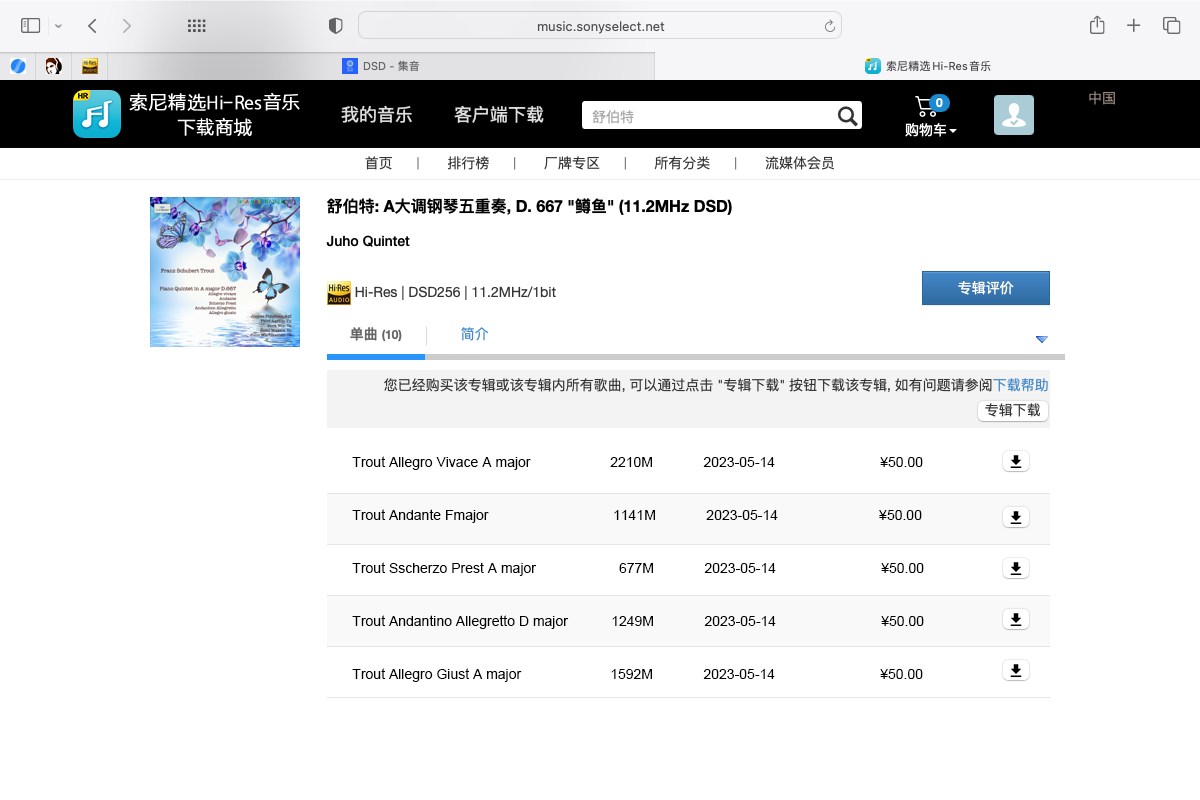Viewport: 1200px width, 800px height.
Task: Open 我的音乐 in the header
Action: tap(377, 115)
